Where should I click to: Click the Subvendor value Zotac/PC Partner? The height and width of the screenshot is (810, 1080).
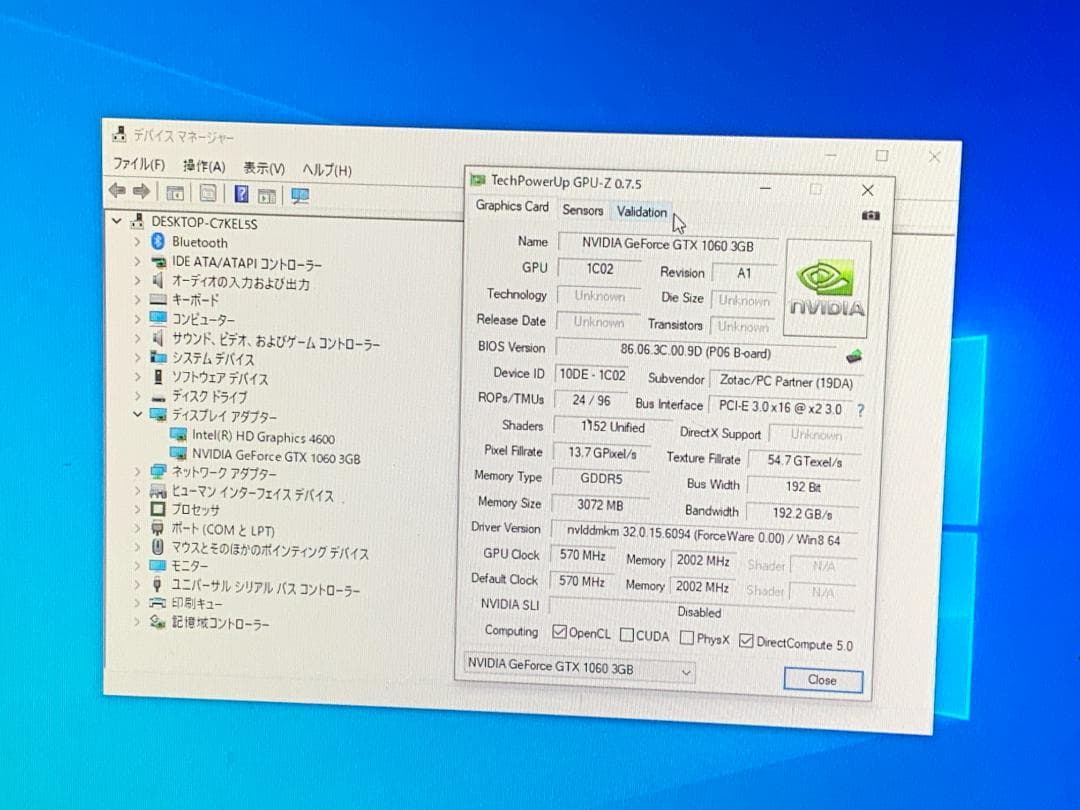point(786,381)
